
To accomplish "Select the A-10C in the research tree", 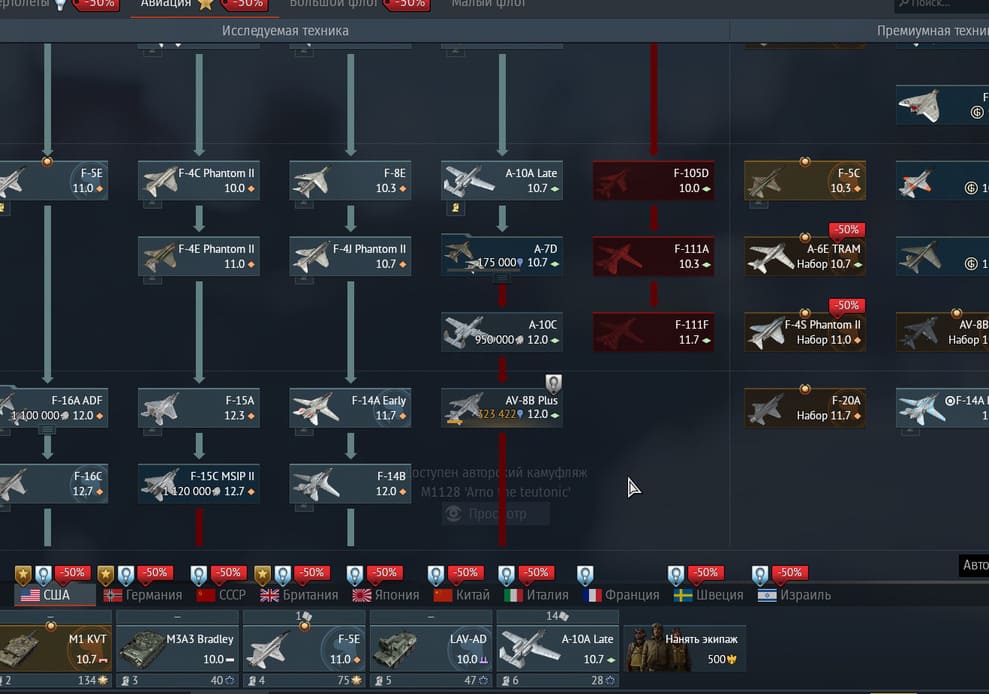I will click(502, 332).
